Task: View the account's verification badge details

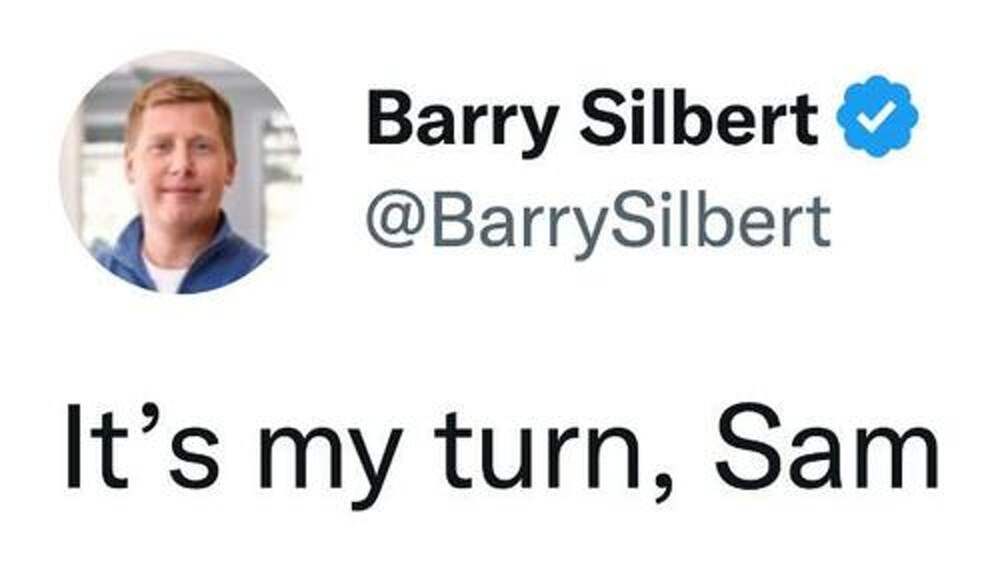Action: pos(878,117)
